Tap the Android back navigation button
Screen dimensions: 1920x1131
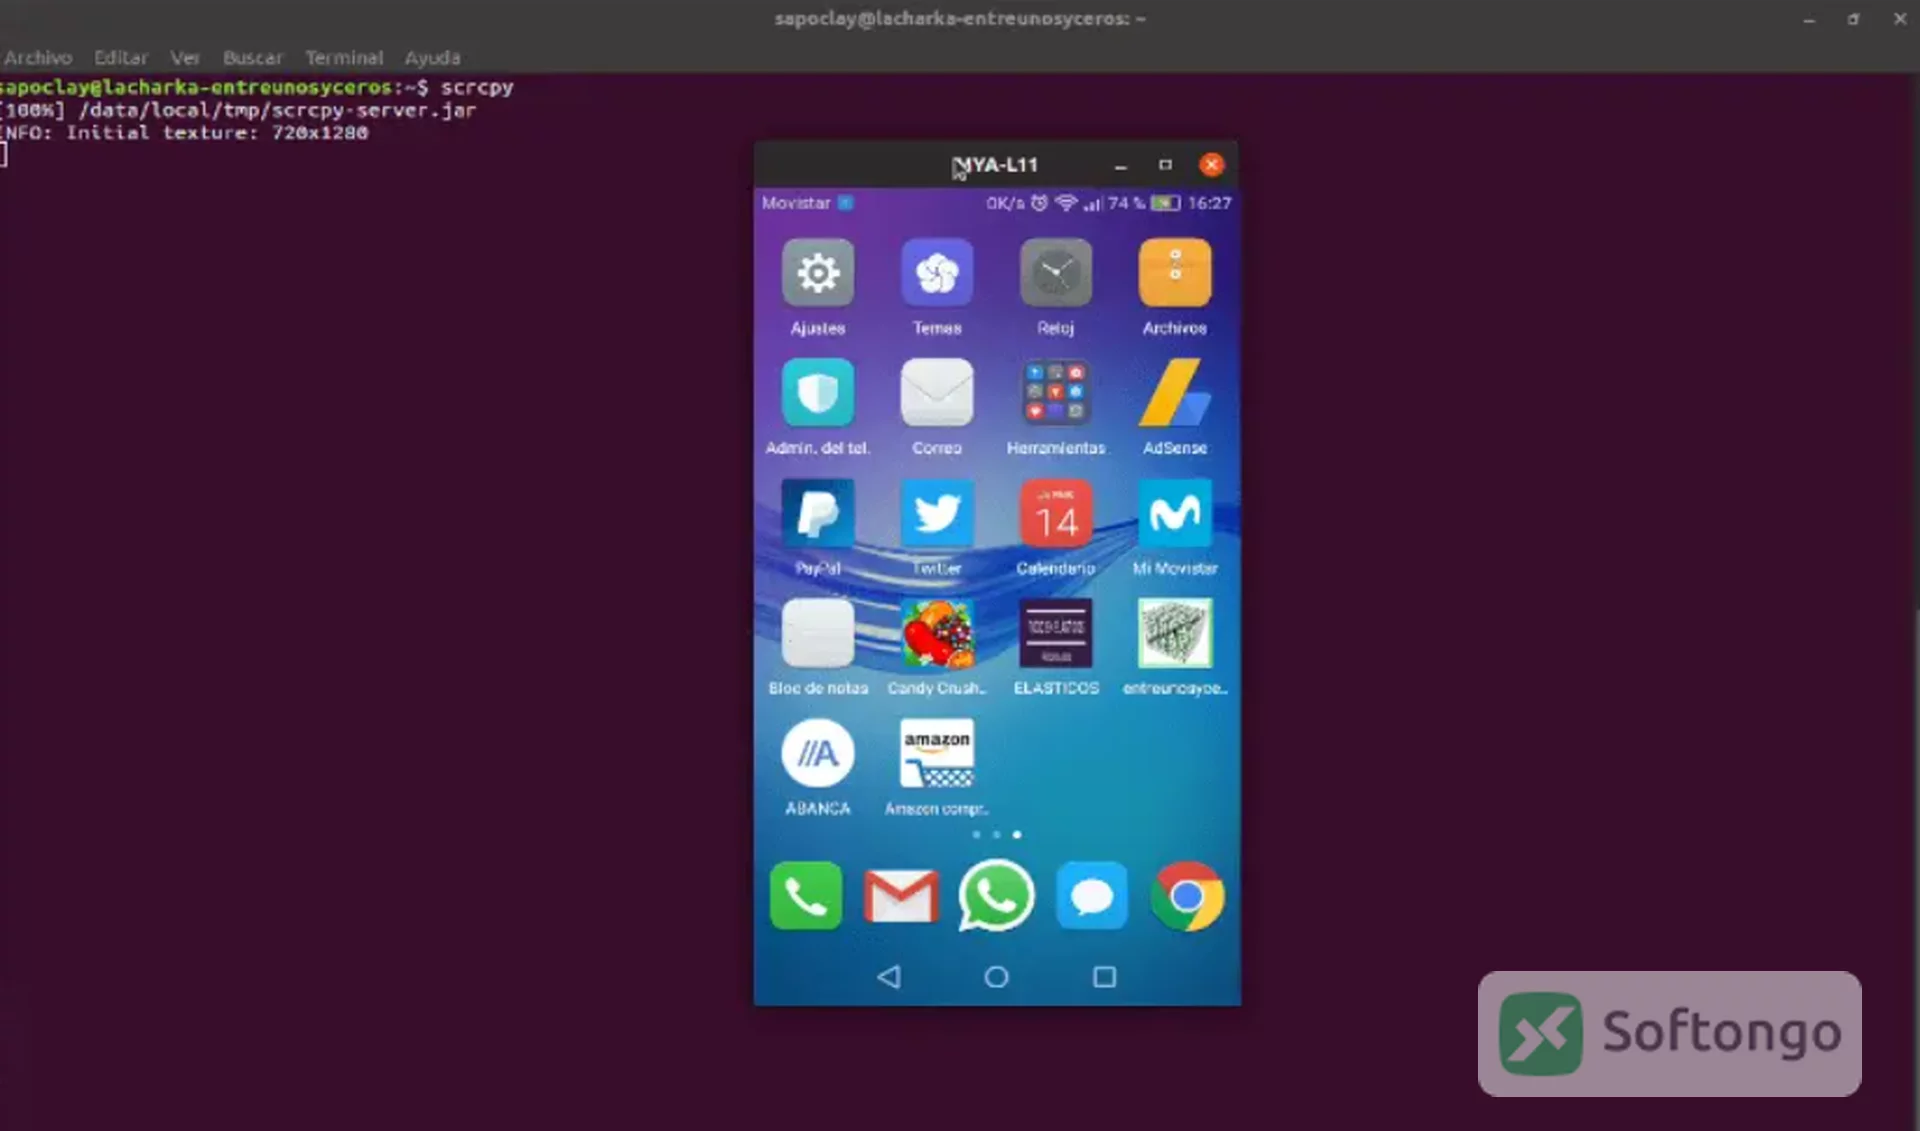click(x=889, y=976)
